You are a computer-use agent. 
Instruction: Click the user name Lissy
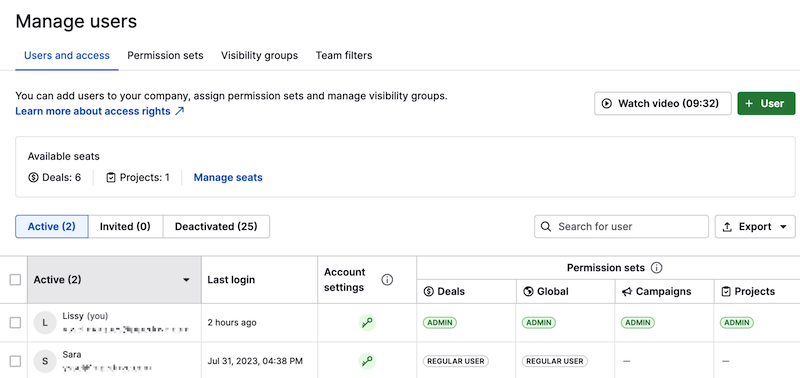tap(73, 316)
